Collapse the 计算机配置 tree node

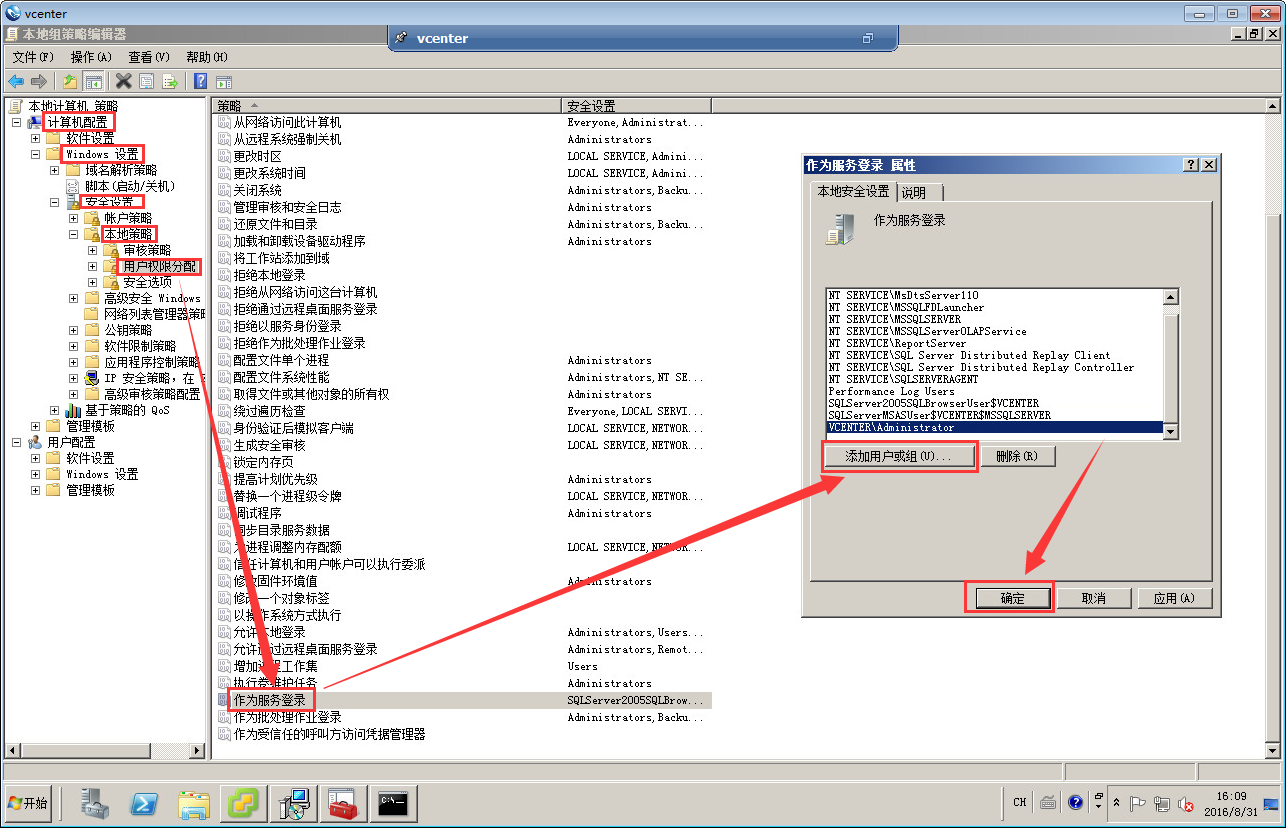[x=17, y=122]
